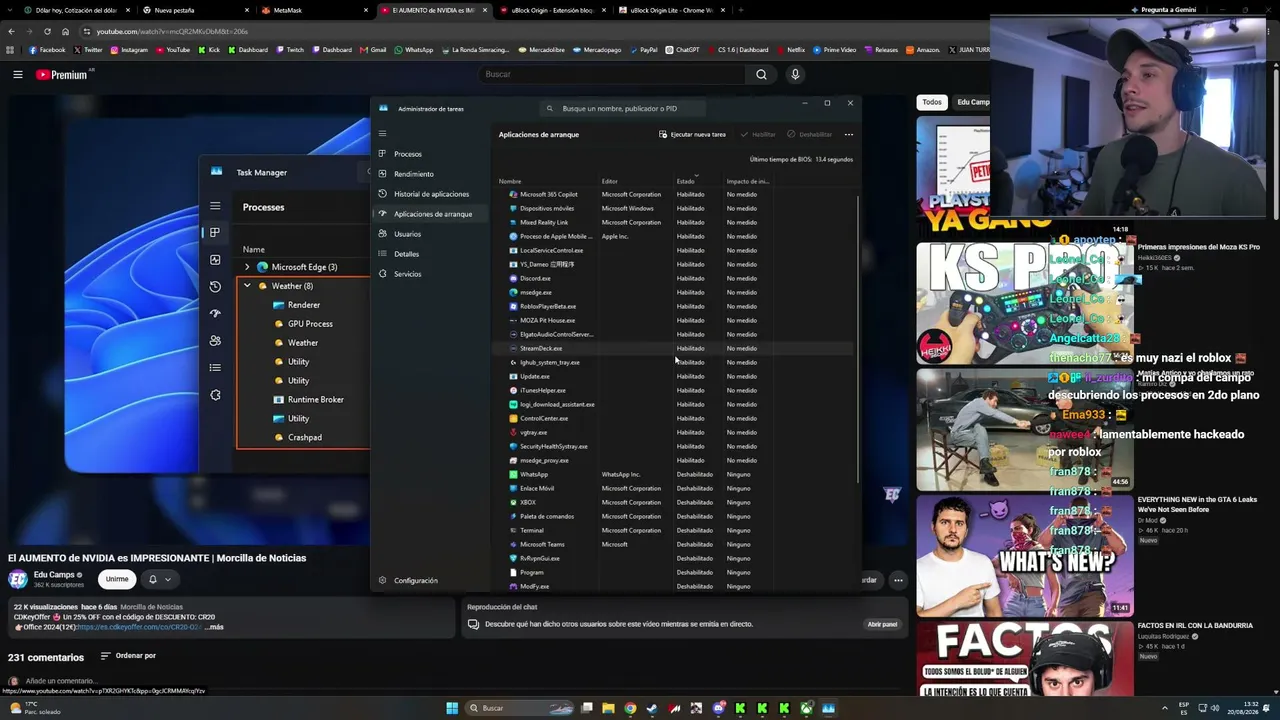The image size is (1280, 720).
Task: Open the Gmail bookmark
Action: [x=373, y=50]
